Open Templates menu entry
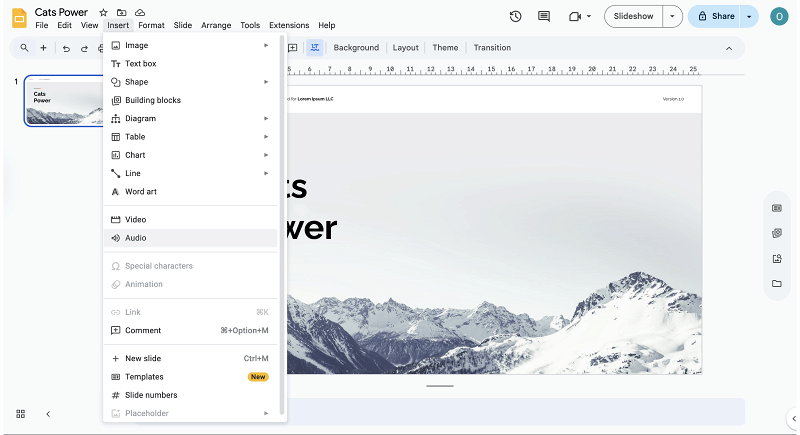The height and width of the screenshot is (435, 800). click(190, 377)
